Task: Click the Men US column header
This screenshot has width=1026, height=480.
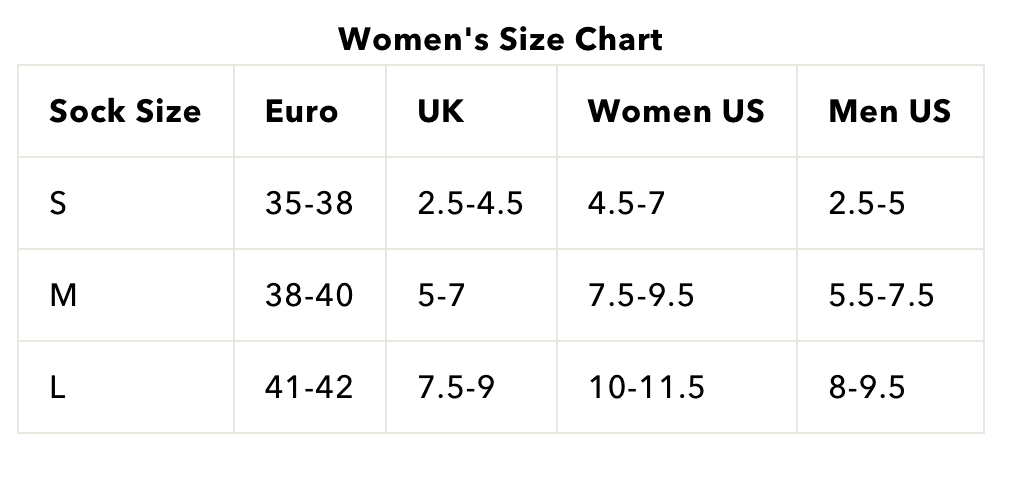Action: coord(889,111)
